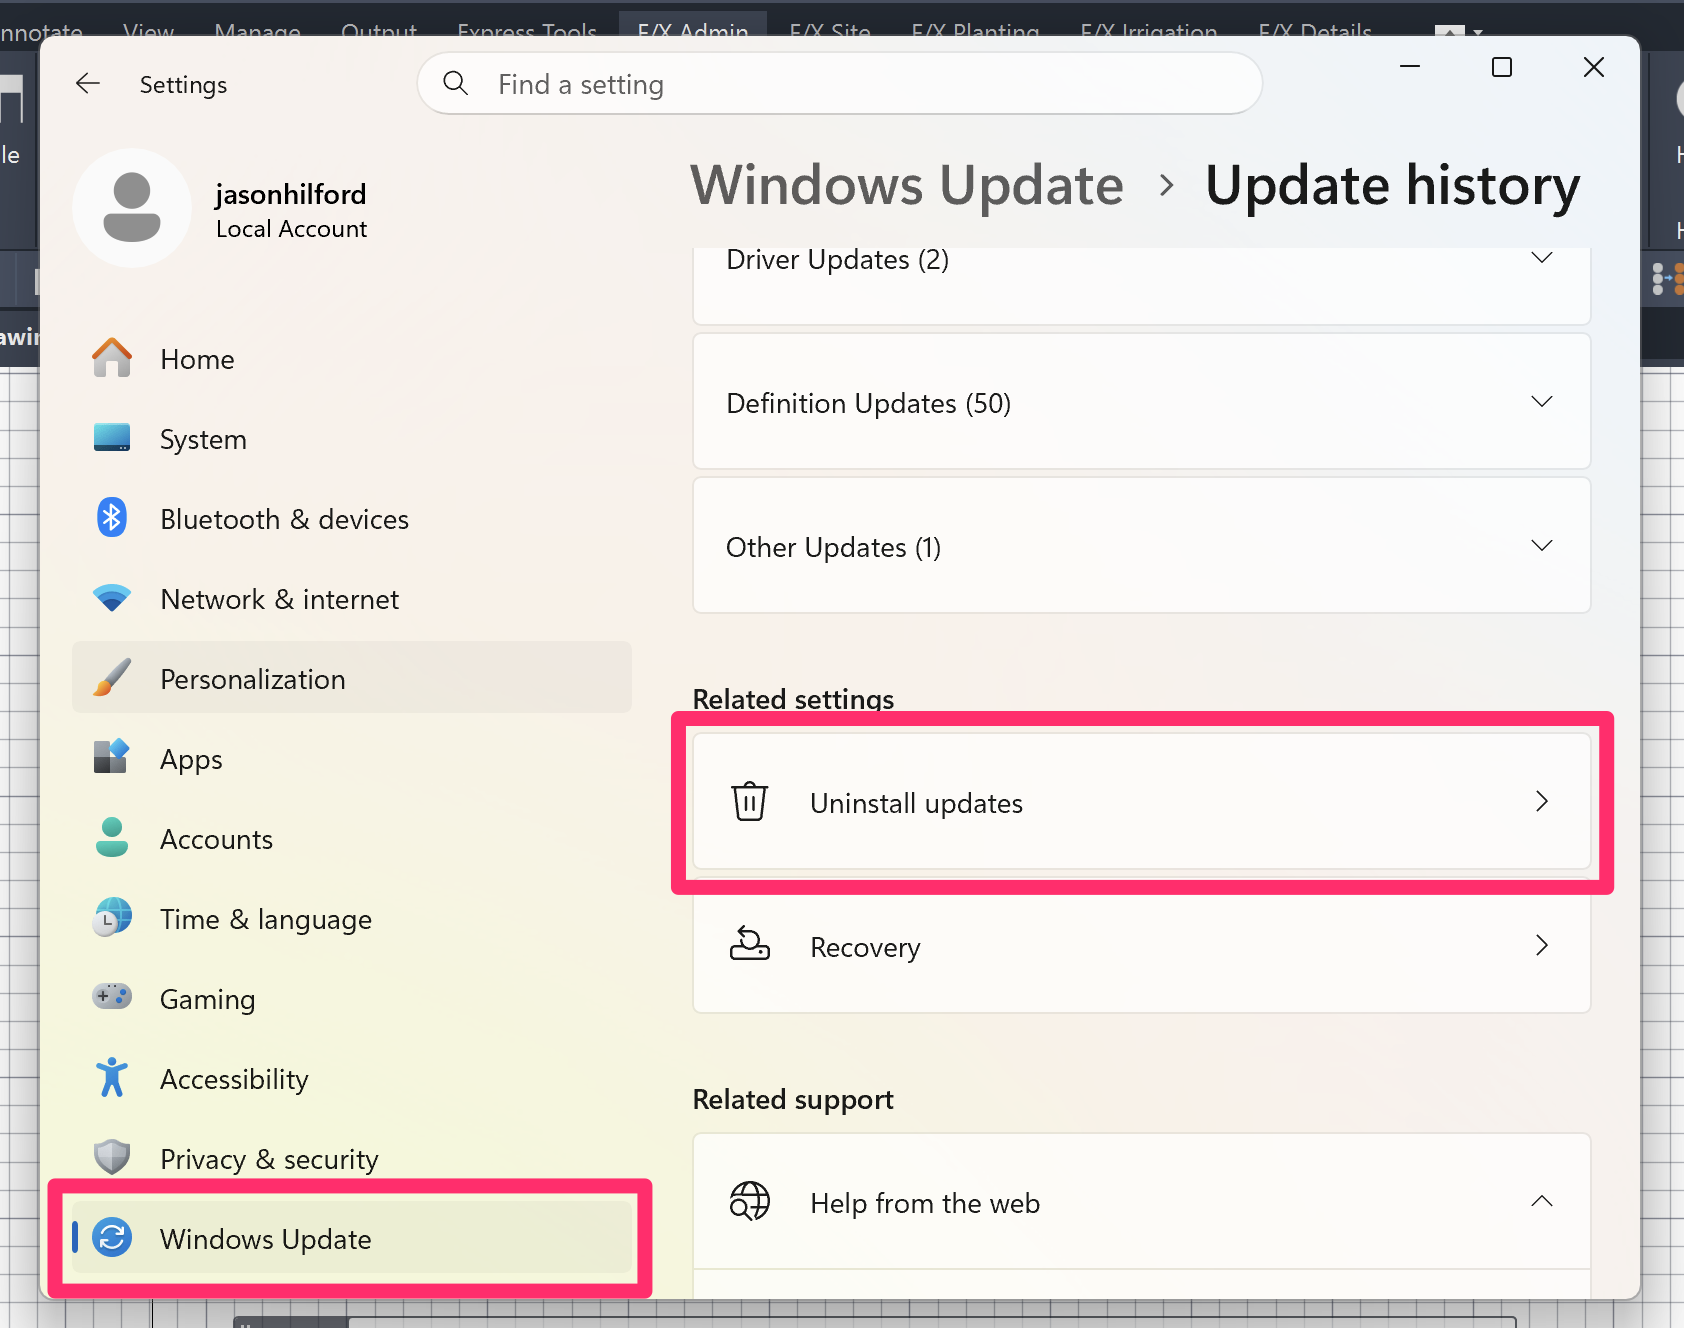Open Privacy & security via its shield icon

click(x=112, y=1157)
